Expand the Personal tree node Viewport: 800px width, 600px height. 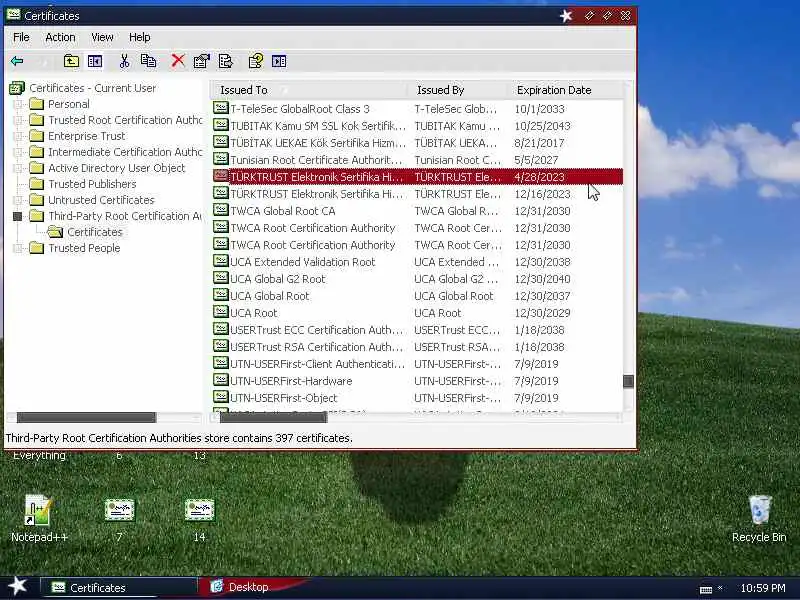coord(18,104)
